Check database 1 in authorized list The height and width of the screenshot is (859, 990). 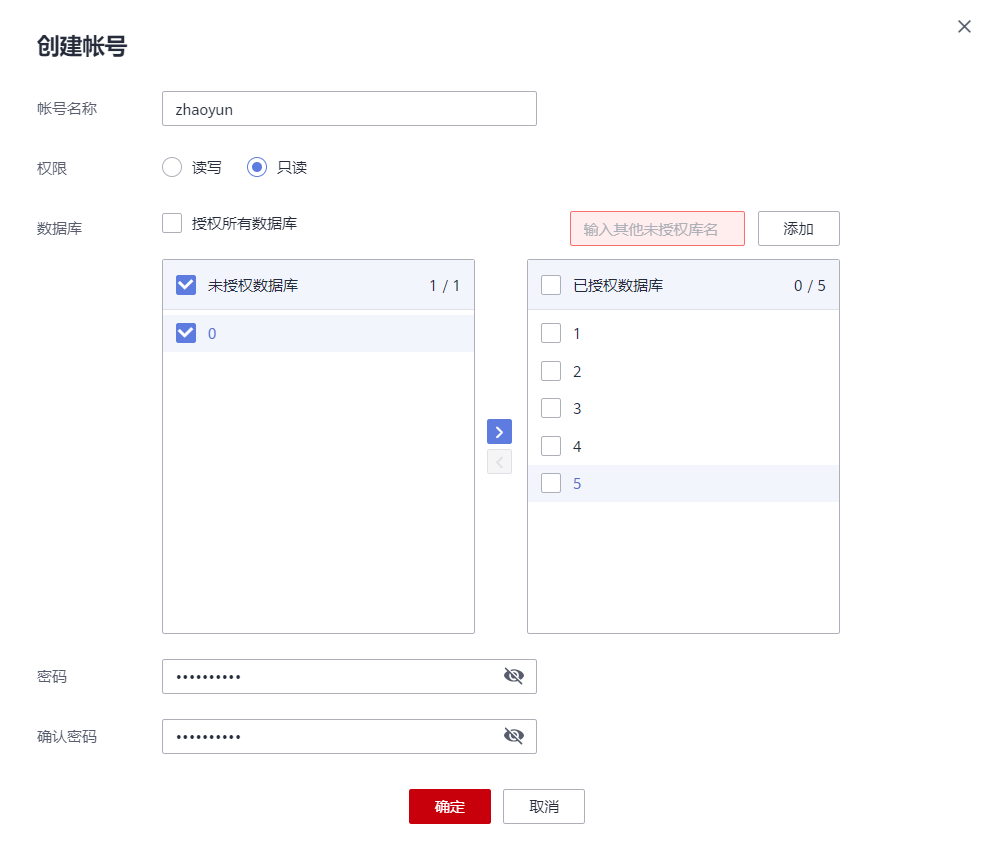551,333
